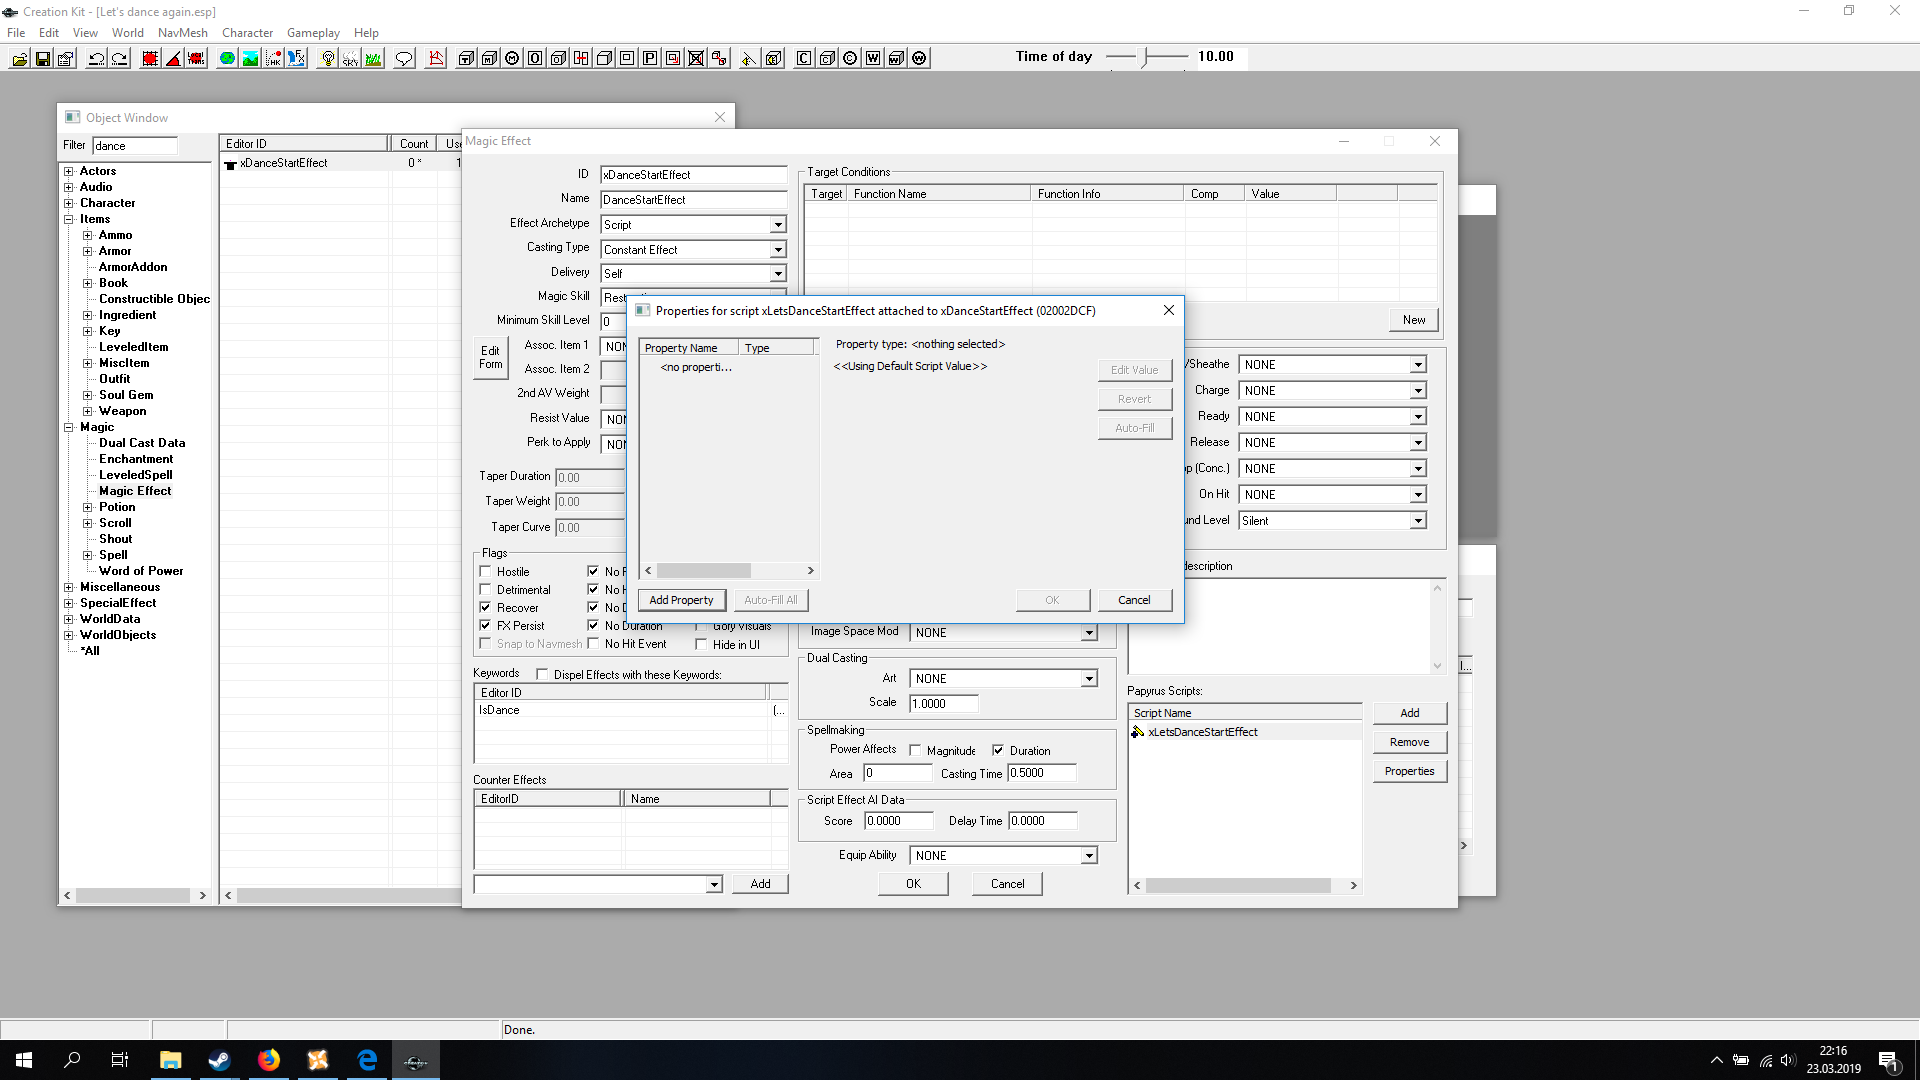This screenshot has width=1920, height=1080.
Task: Toggle the Snap to Angle icon
Action: click(x=173, y=58)
